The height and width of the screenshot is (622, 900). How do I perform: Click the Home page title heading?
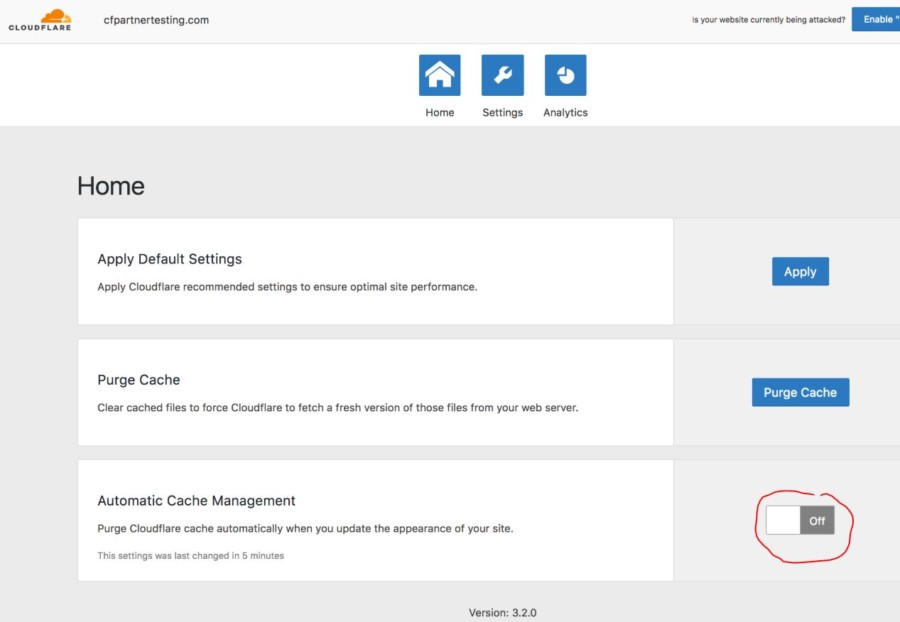(111, 186)
